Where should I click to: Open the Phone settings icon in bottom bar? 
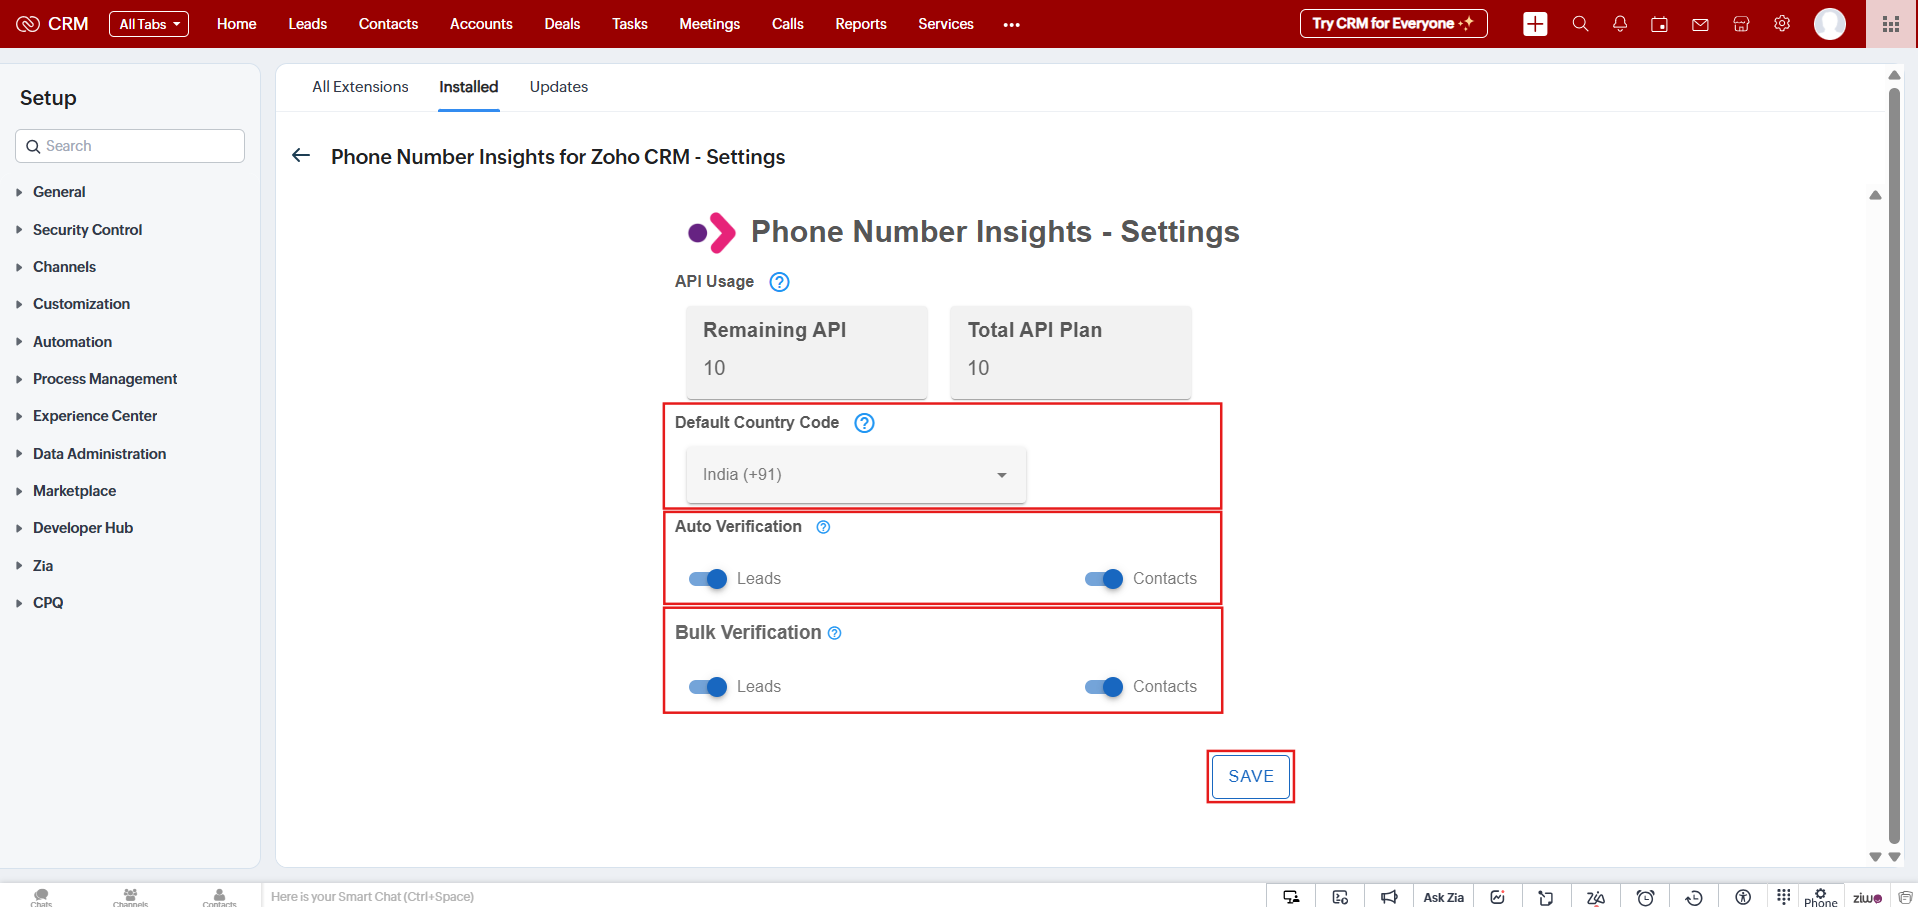1820,896
